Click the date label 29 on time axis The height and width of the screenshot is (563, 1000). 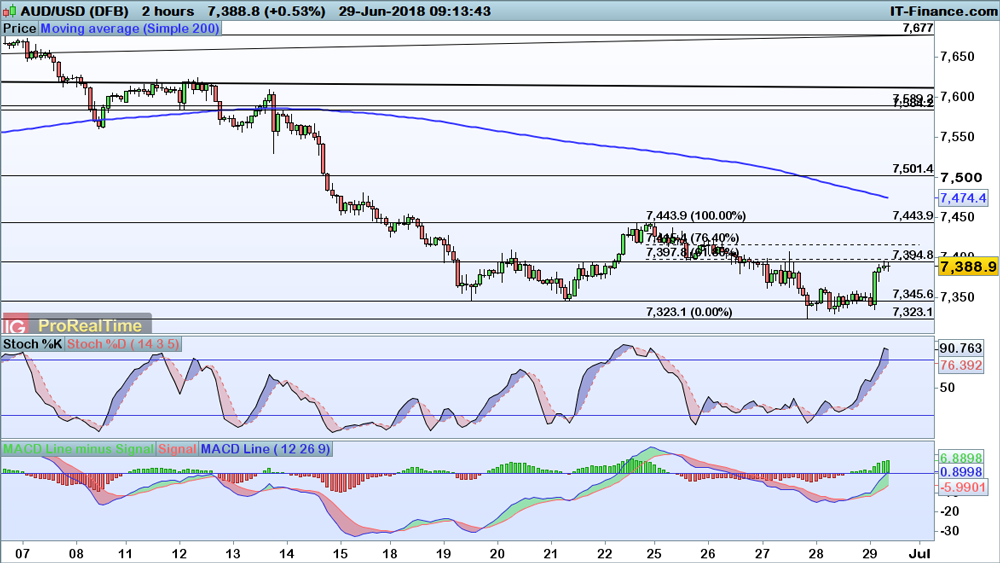pyautogui.click(x=869, y=553)
